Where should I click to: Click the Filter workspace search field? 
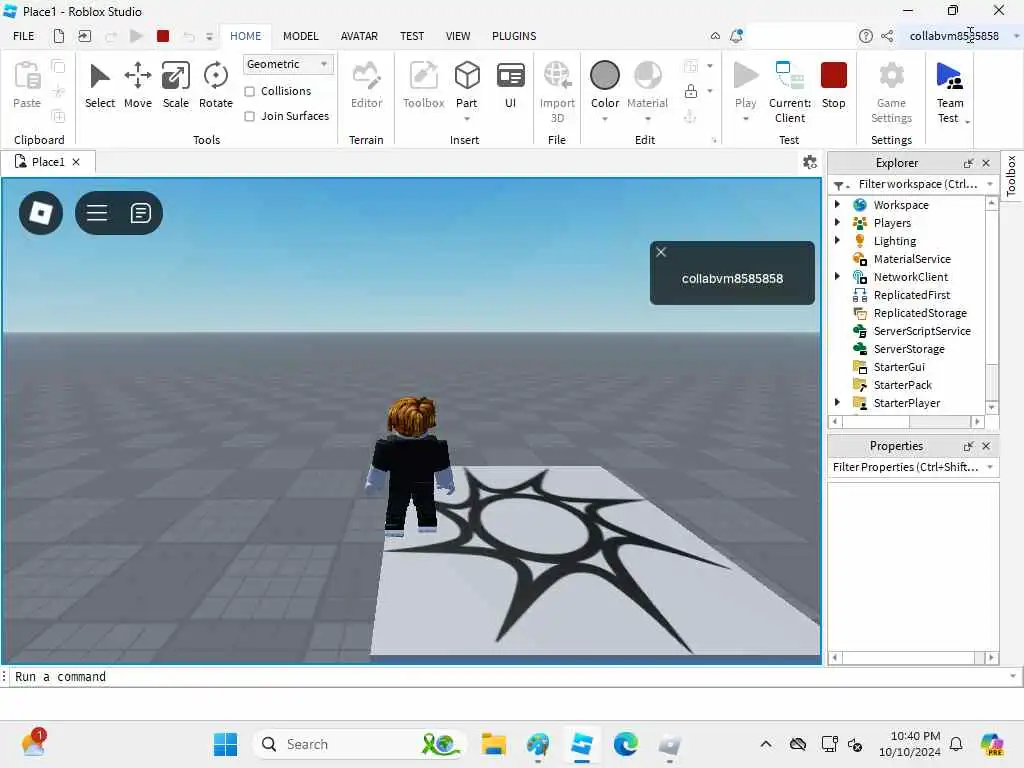point(917,184)
